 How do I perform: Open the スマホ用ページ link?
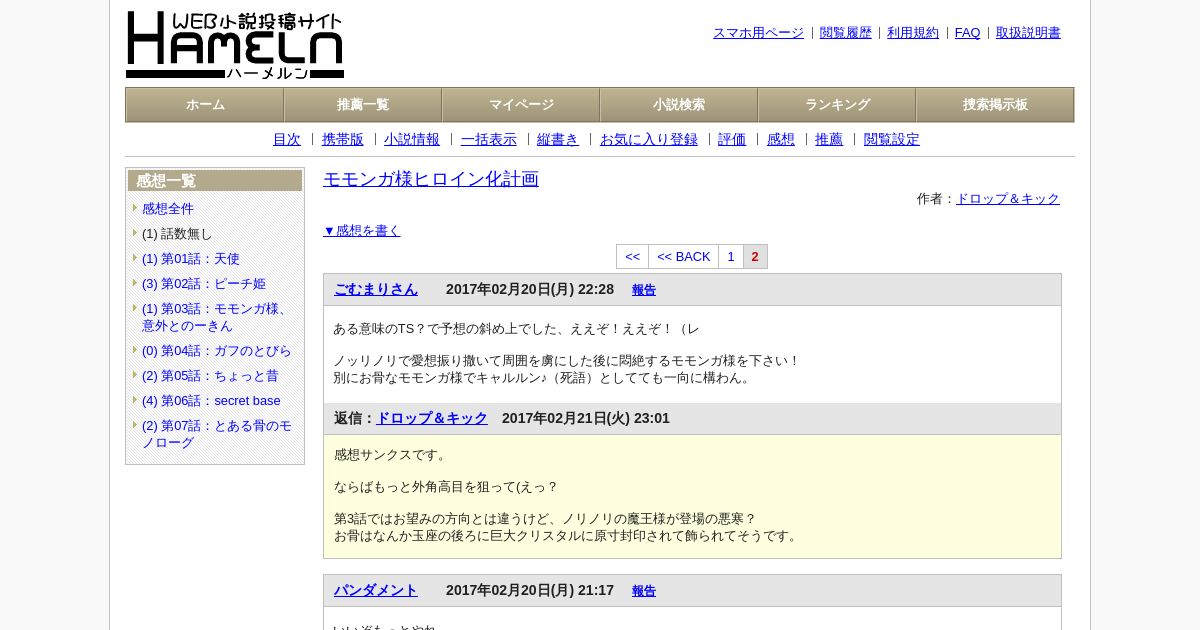[x=758, y=33]
